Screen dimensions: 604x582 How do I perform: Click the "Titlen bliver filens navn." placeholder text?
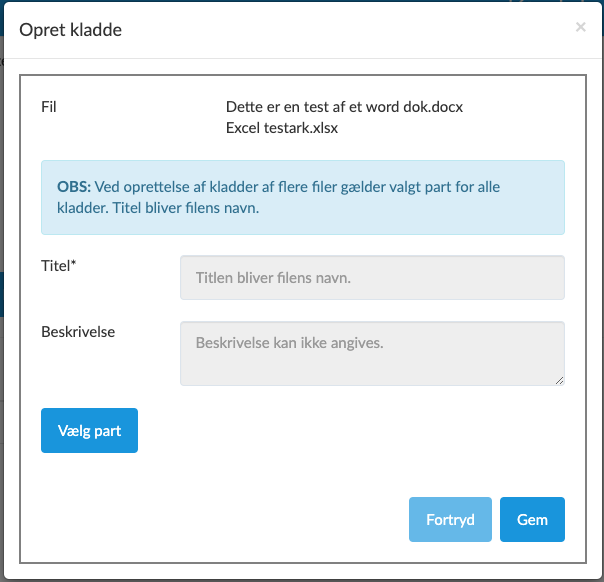pos(273,278)
